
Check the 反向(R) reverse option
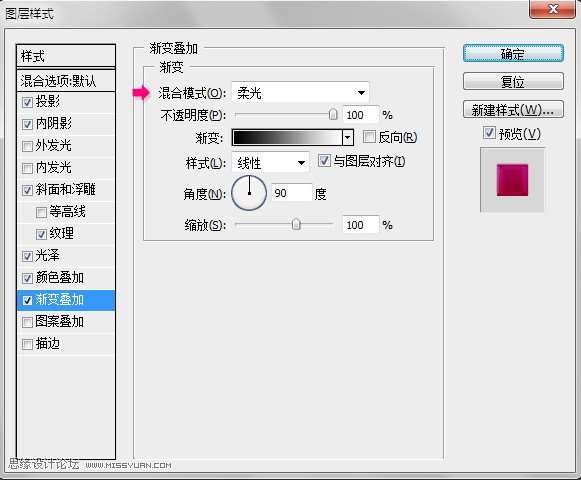click(369, 136)
